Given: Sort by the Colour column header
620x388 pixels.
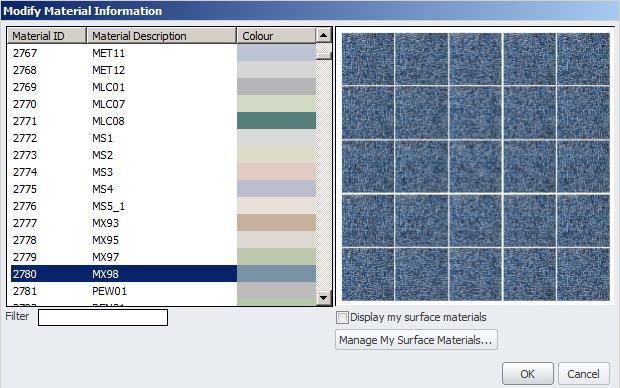Looking at the screenshot, I should [276, 36].
